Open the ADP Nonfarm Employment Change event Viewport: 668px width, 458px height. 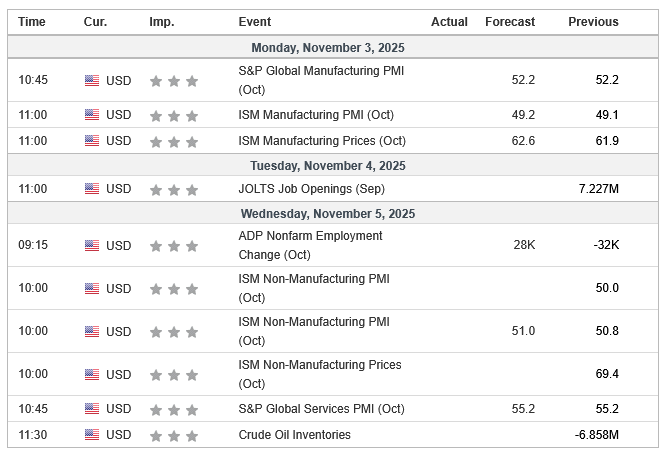click(x=310, y=245)
